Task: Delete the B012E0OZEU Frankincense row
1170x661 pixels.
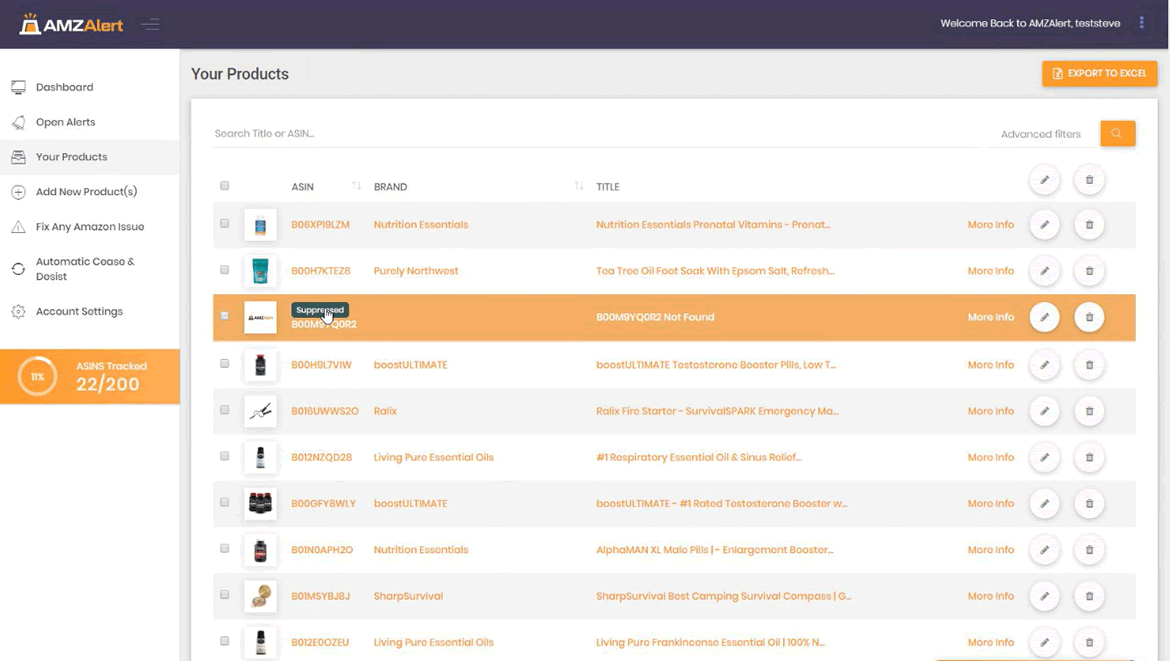Action: click(1089, 642)
